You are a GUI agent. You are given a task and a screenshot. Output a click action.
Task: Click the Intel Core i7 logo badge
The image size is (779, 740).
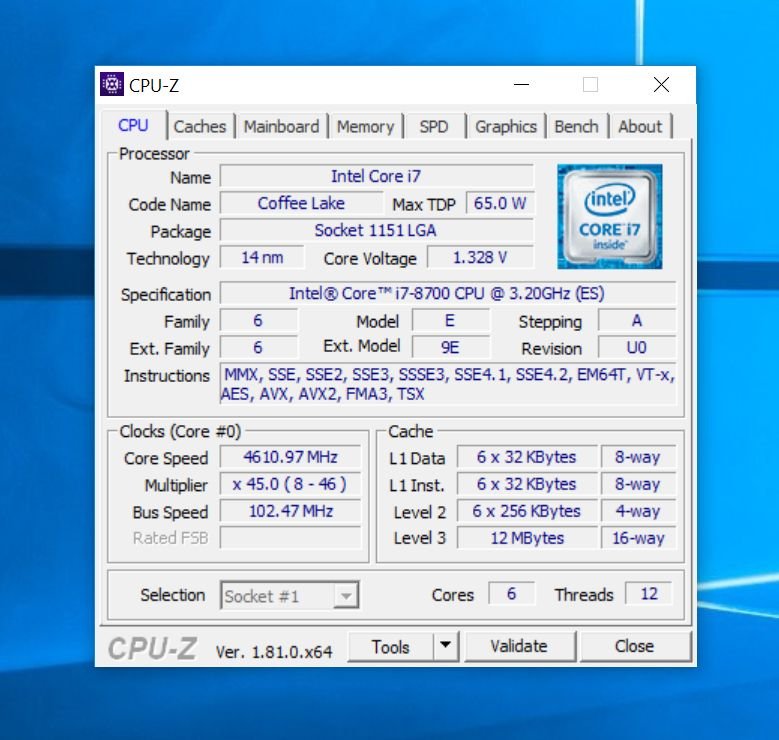pos(610,217)
